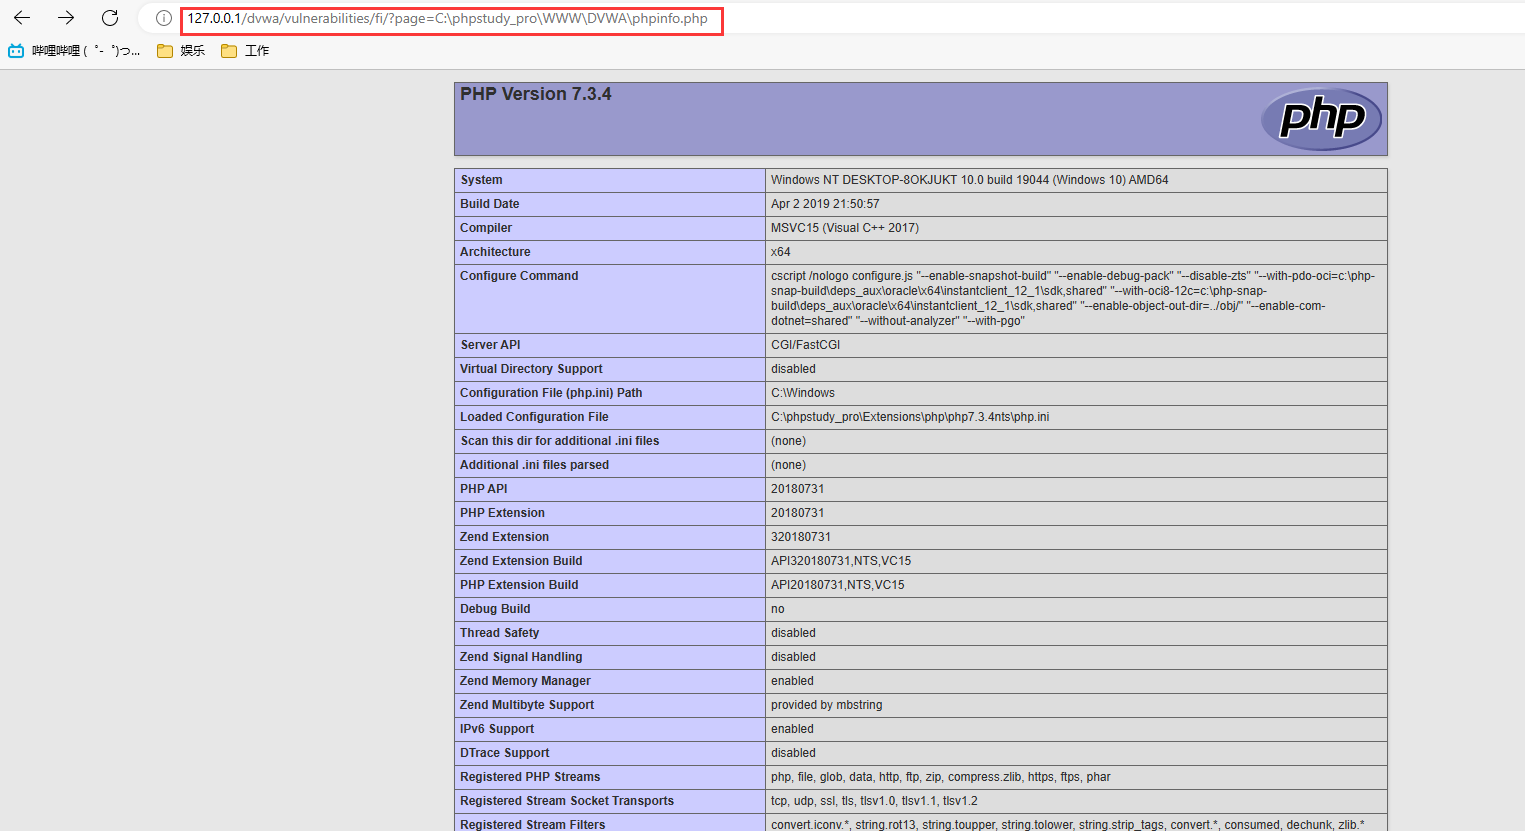Viewport: 1525px width, 831px height.
Task: Click the API320180731,NTS,VC15 value
Action: (841, 561)
